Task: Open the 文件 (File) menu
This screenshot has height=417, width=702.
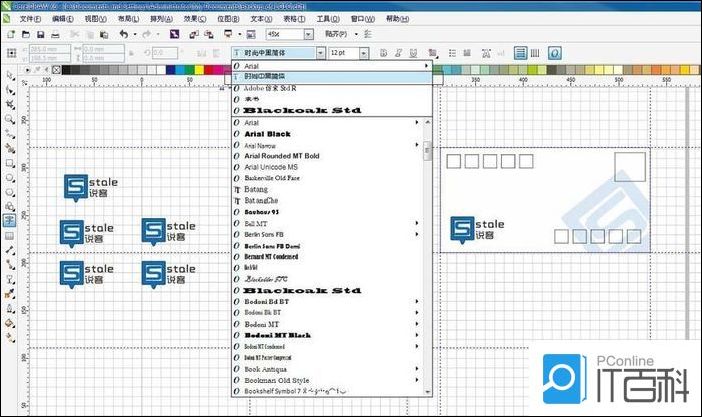Action: (x=30, y=19)
